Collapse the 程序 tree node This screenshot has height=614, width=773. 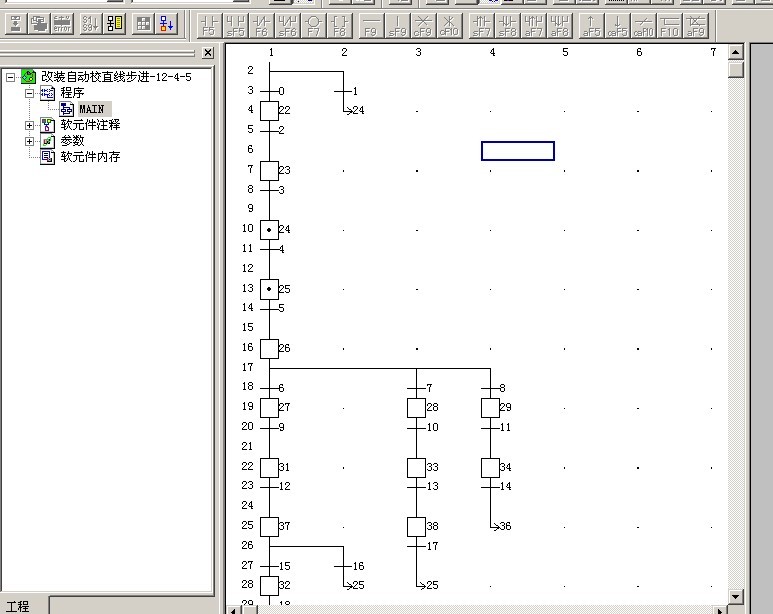[x=30, y=93]
